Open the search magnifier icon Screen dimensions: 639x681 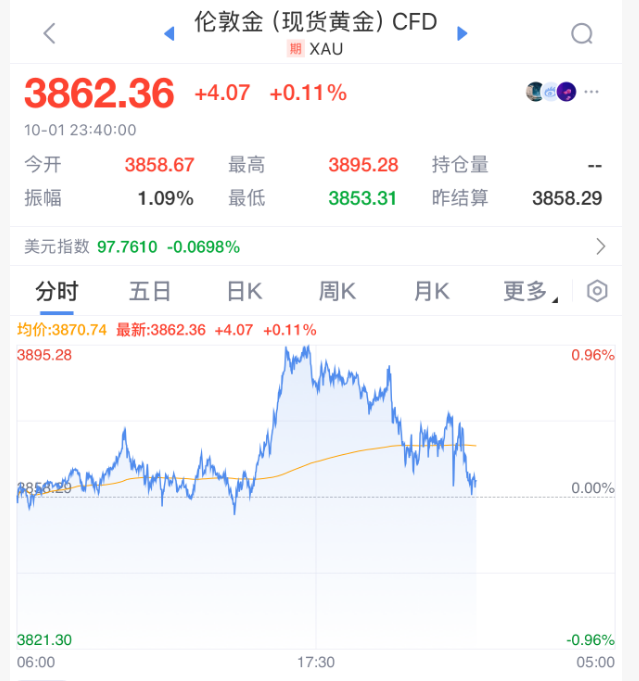pos(582,34)
